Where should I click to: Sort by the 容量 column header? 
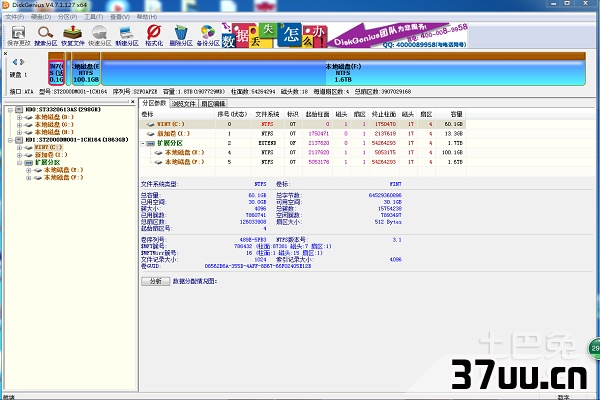pyautogui.click(x=451, y=114)
